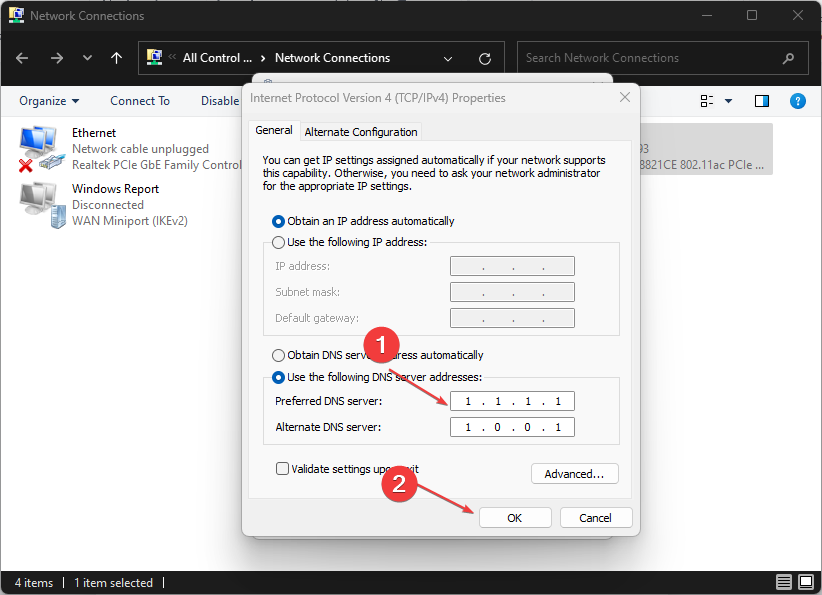This screenshot has width=822, height=595.
Task: Enable Validate settings upon exit checkbox
Action: click(282, 468)
